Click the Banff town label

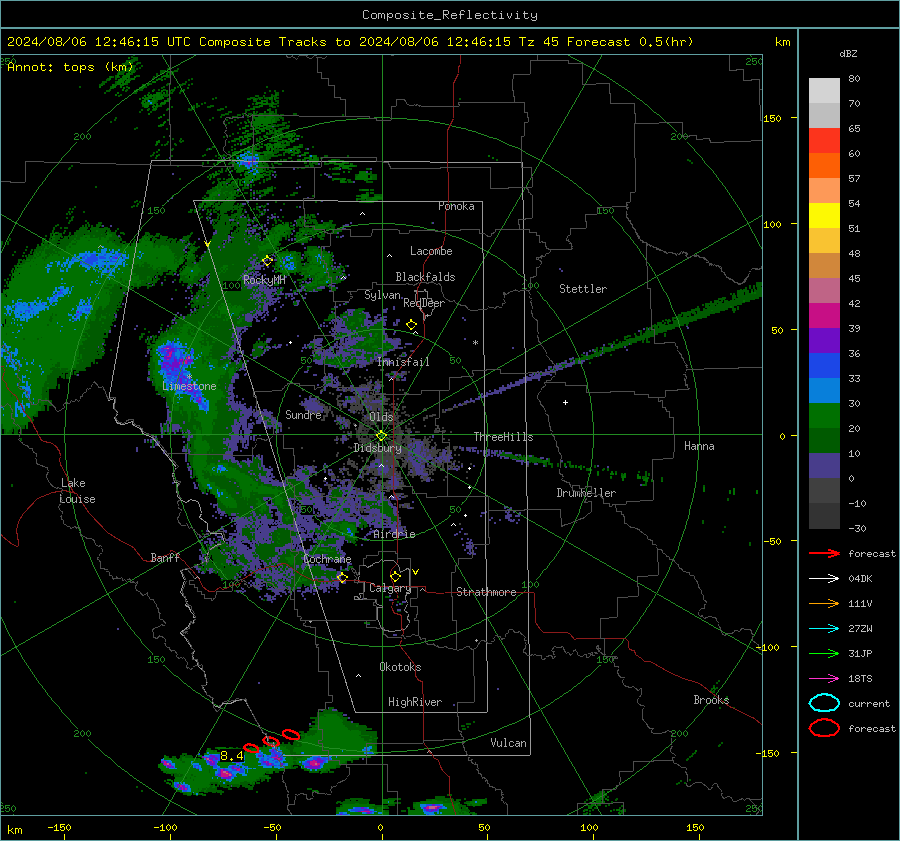pos(165,557)
